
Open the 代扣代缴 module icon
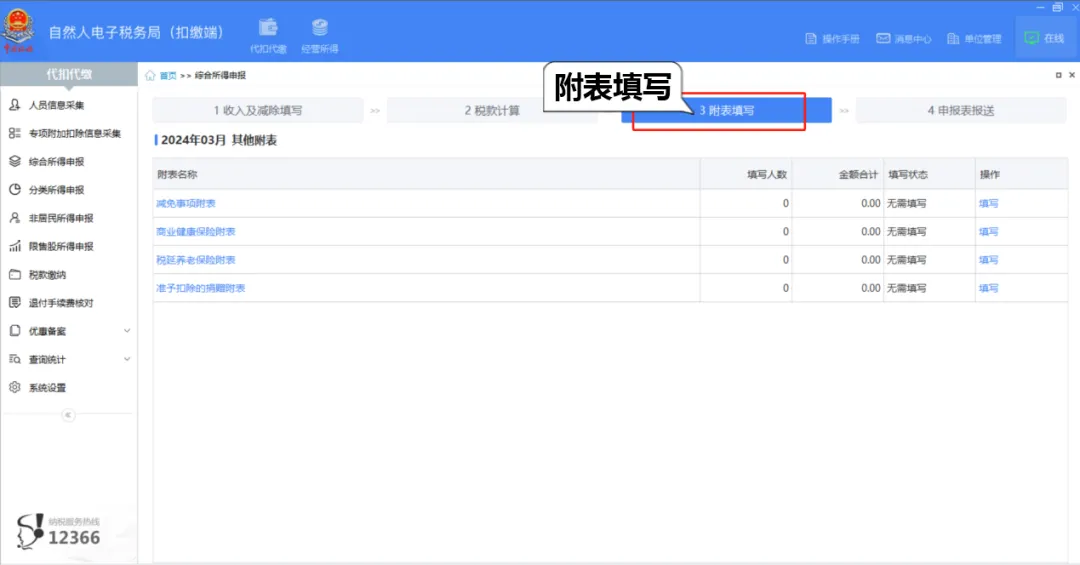point(268,34)
